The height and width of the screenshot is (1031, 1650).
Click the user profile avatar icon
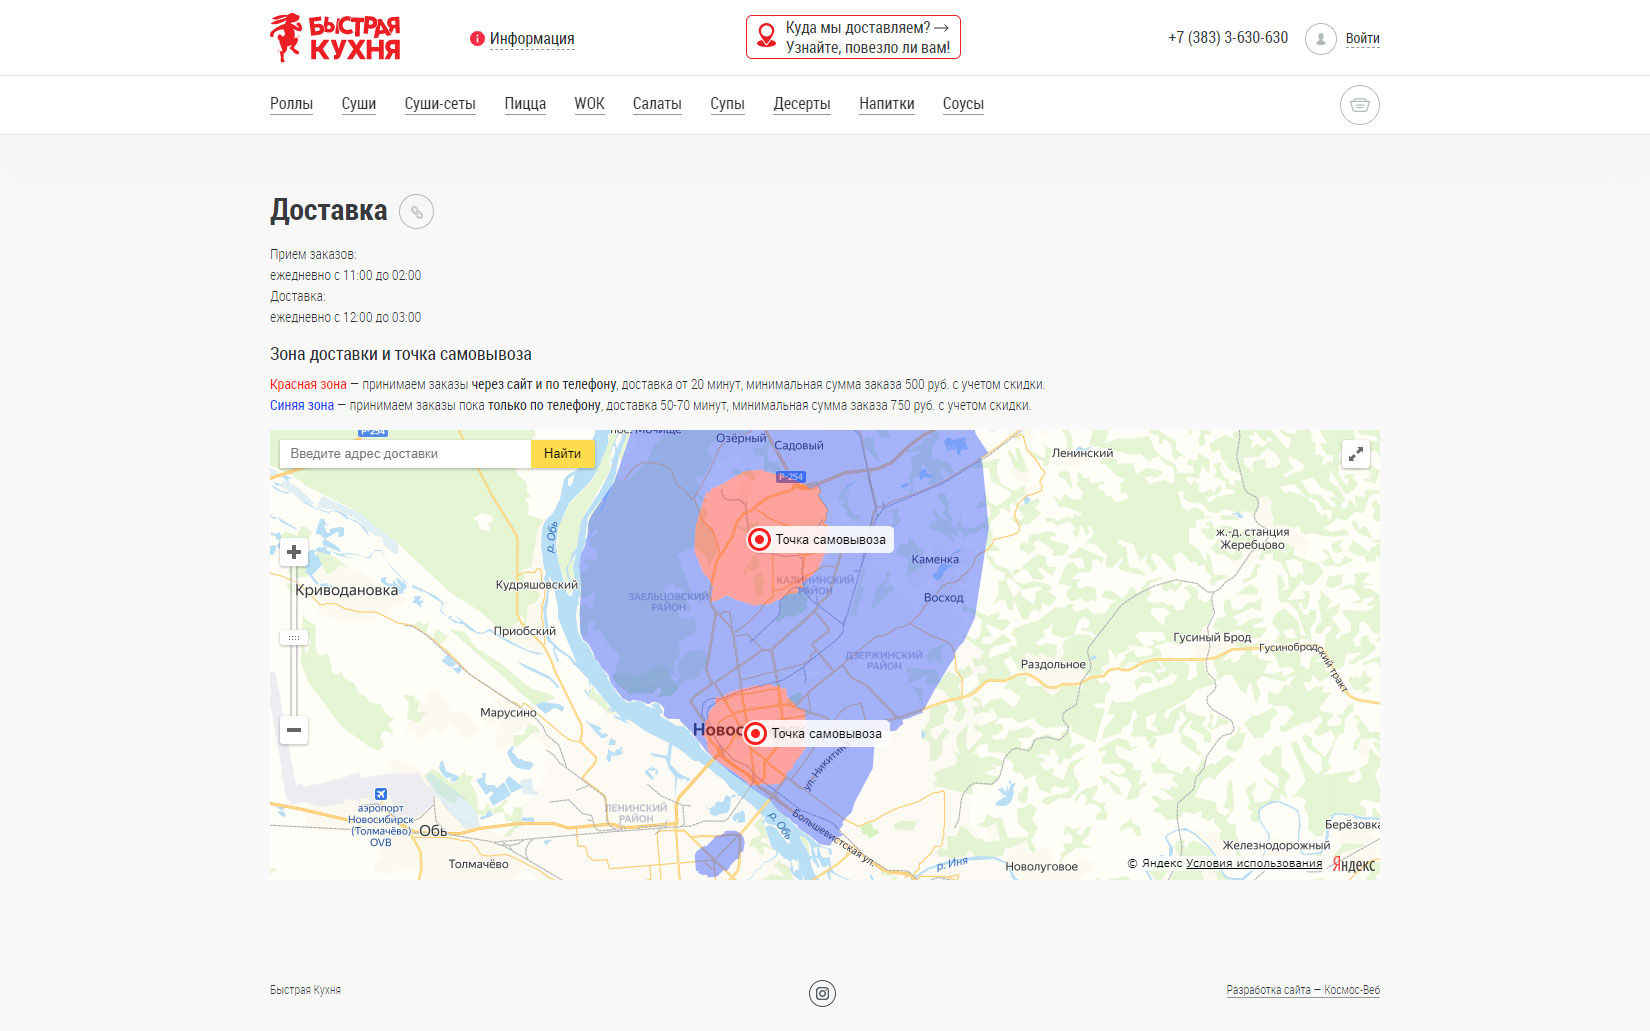(1320, 39)
